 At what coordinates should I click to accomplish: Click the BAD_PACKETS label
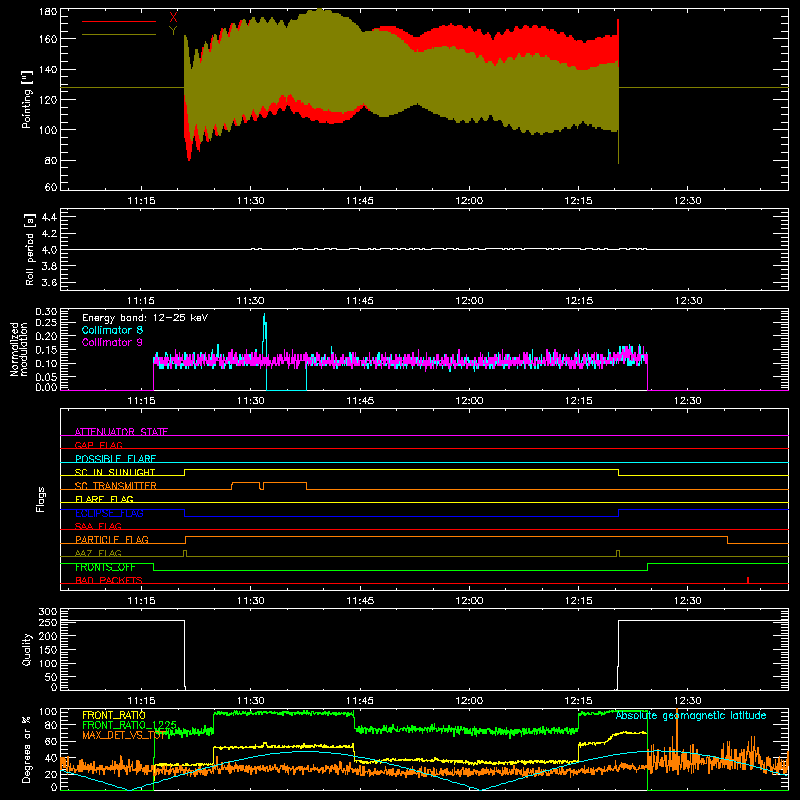coord(109,580)
